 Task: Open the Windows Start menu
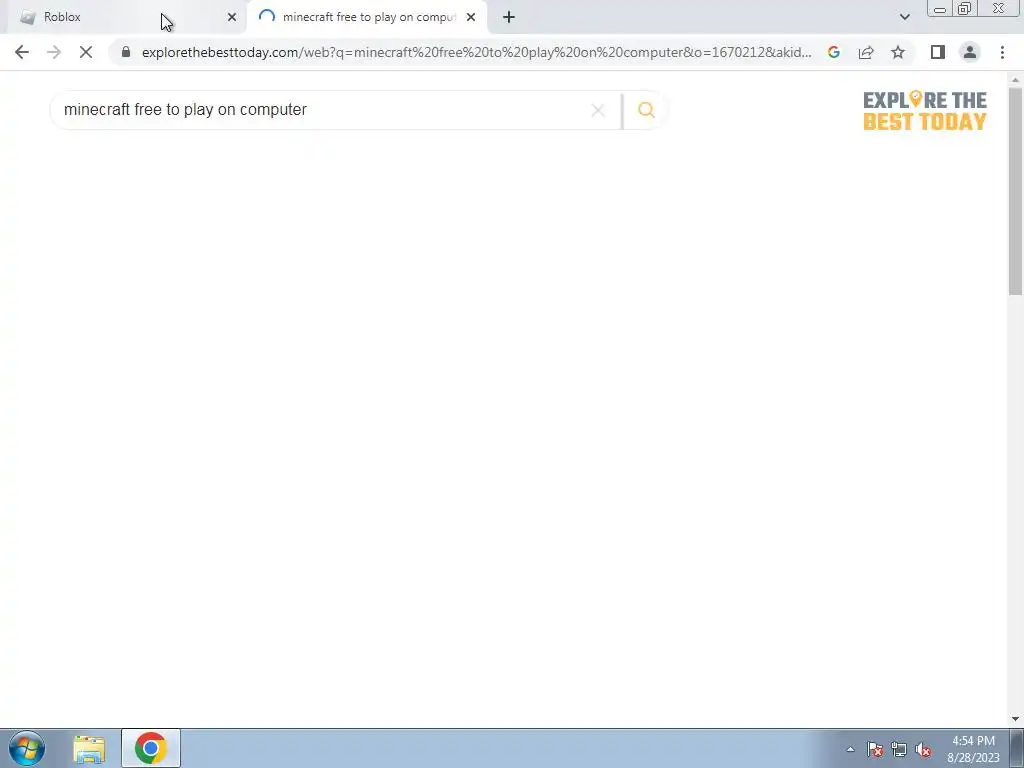pos(27,748)
